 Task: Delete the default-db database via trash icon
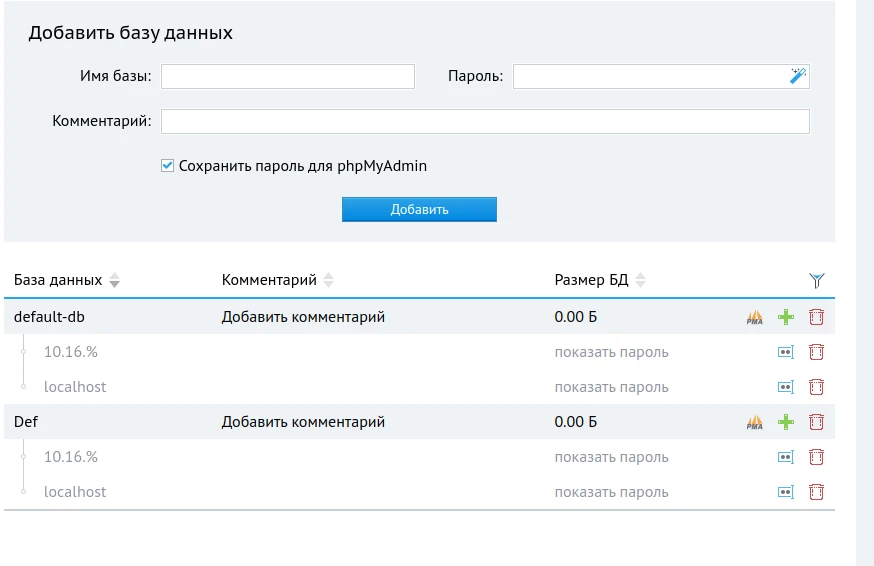[816, 318]
